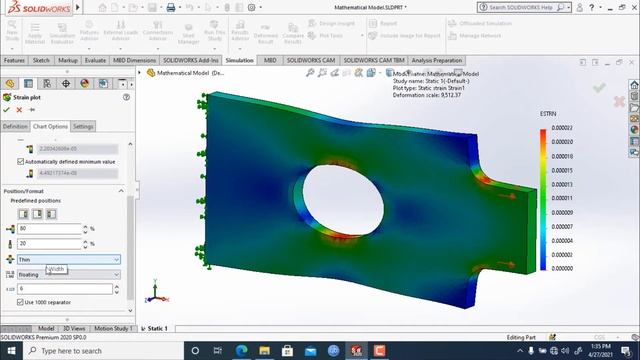640x360 pixels.
Task: Click the Cortana circle button
Action: (195, 351)
